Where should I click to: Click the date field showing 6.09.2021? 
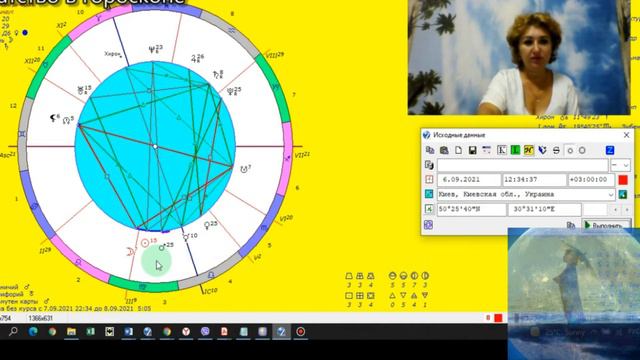click(469, 180)
